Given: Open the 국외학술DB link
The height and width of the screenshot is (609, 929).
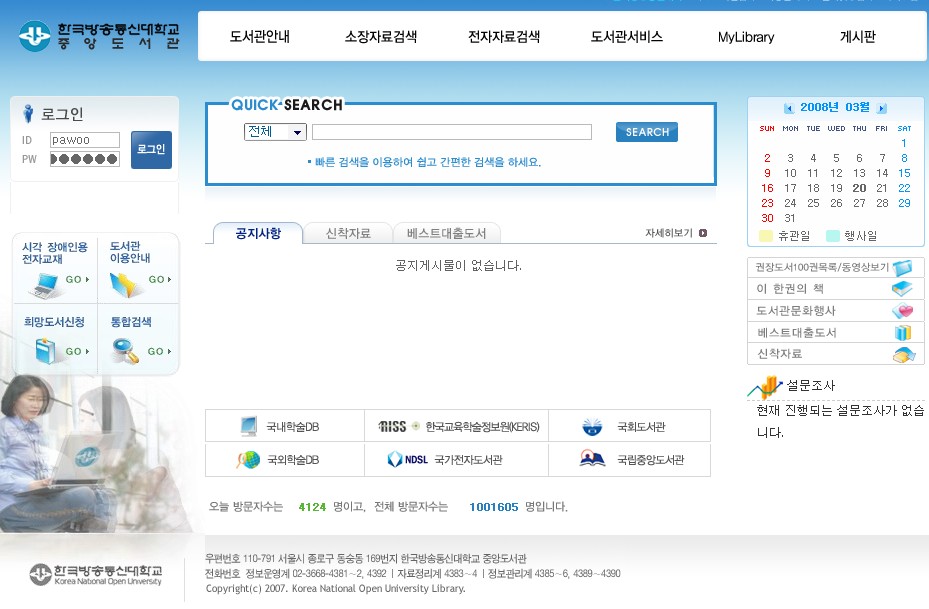Looking at the screenshot, I should [293, 460].
